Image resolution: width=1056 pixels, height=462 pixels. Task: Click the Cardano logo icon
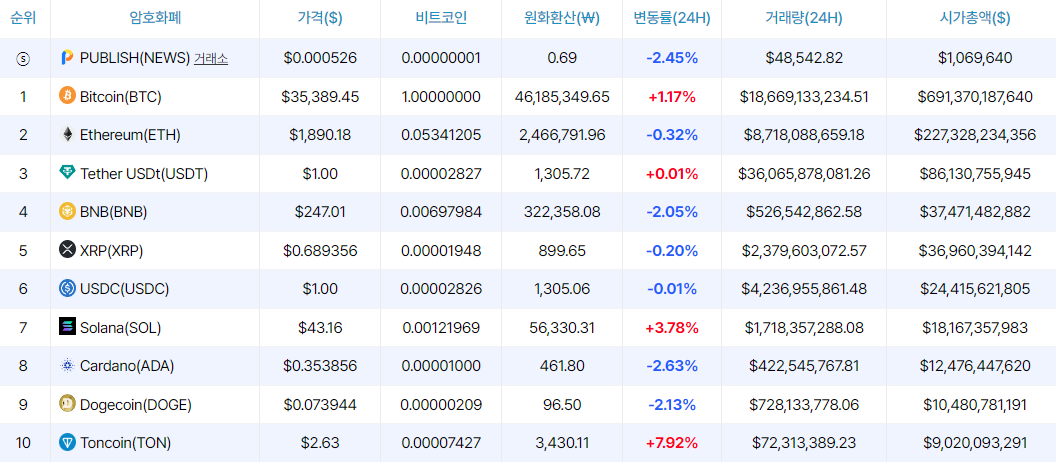tap(67, 366)
